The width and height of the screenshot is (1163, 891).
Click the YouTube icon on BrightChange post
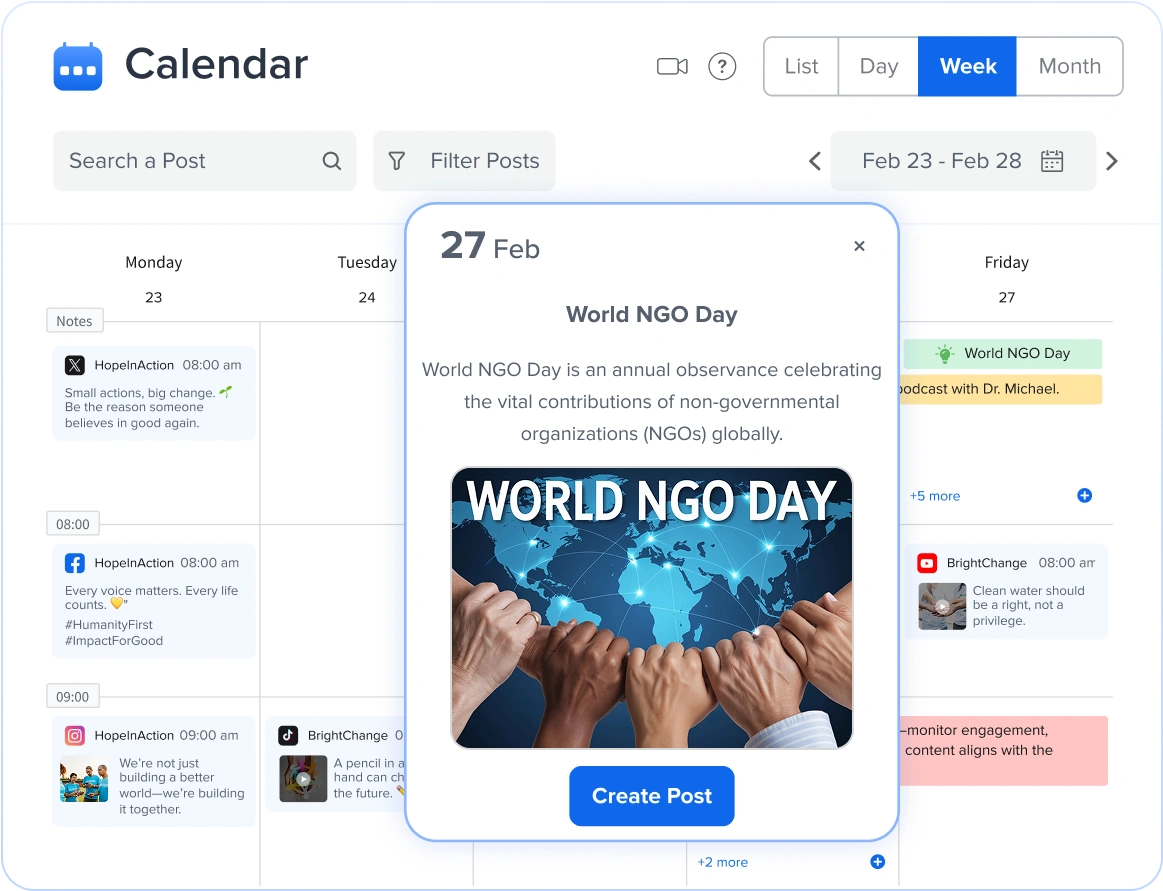(927, 563)
